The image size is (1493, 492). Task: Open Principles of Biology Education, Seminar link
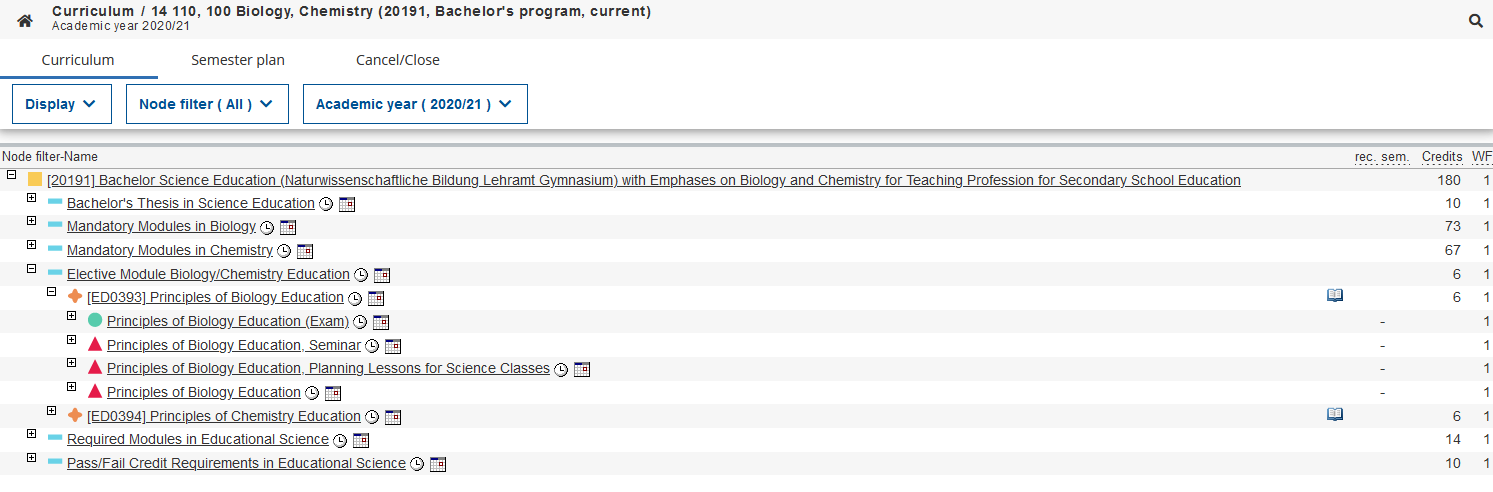tap(234, 345)
